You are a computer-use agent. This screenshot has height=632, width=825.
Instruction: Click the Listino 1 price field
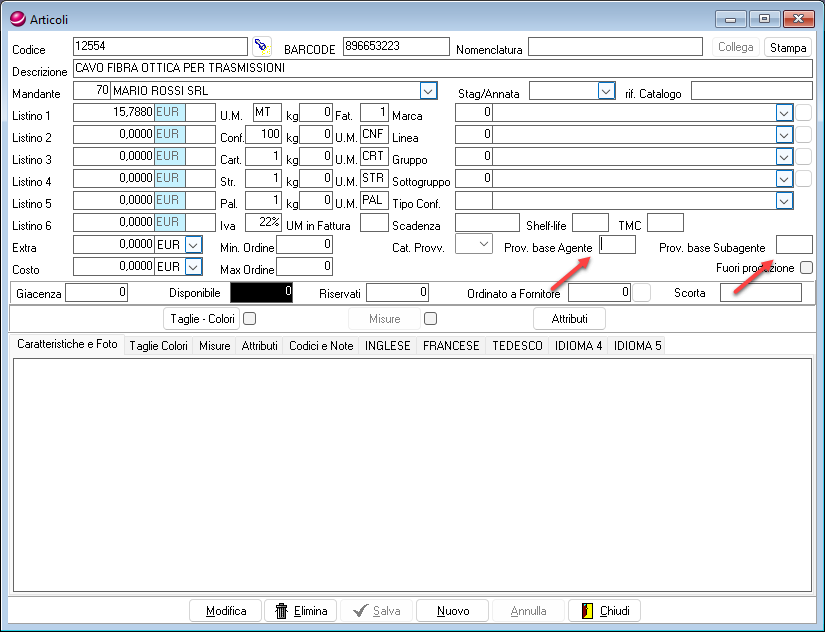pos(113,113)
